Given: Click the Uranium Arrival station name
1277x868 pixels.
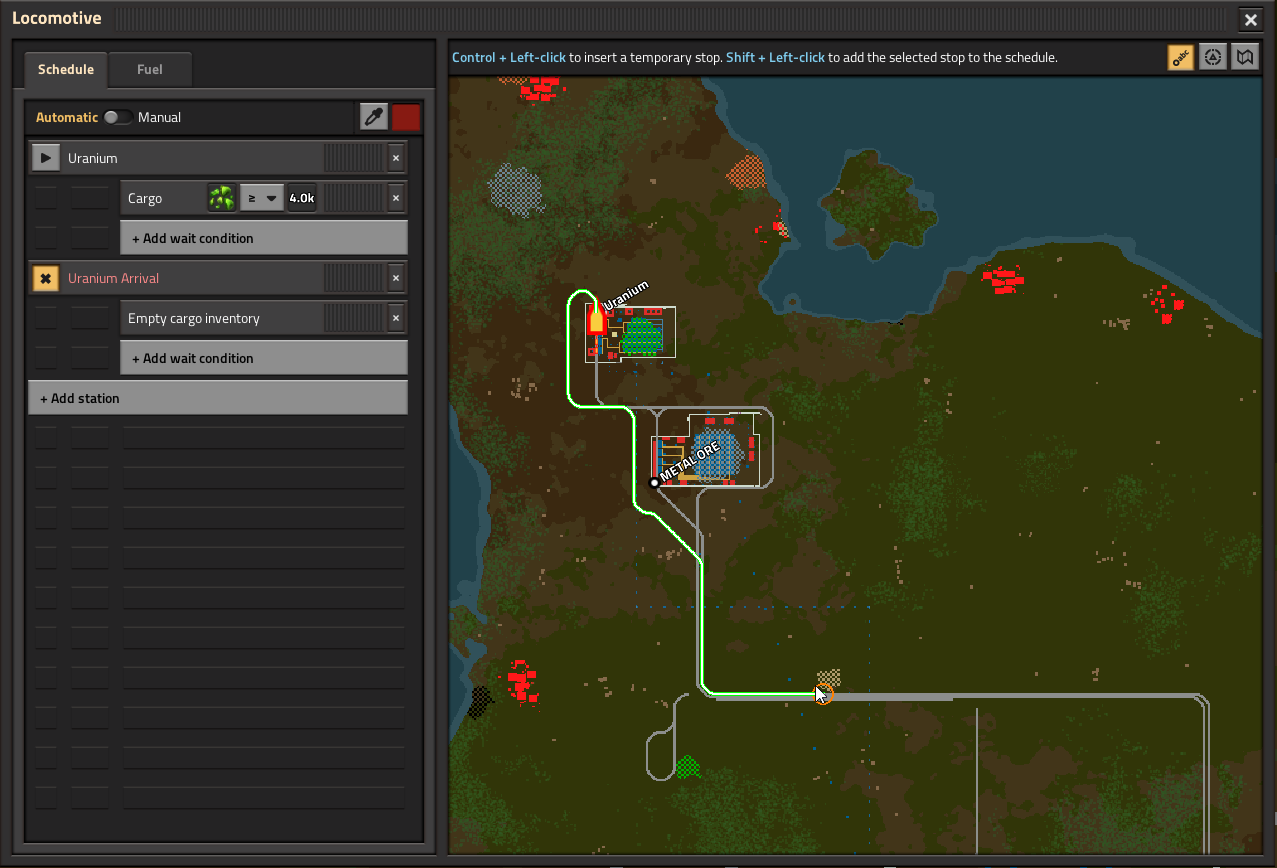Looking at the screenshot, I should coord(113,278).
